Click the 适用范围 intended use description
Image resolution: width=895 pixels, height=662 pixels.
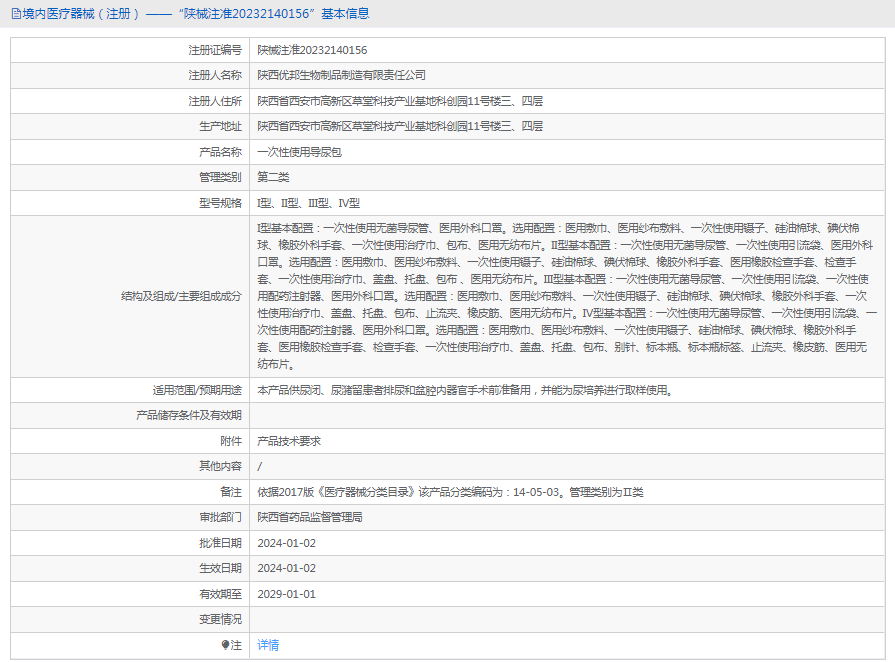[x=465, y=390]
